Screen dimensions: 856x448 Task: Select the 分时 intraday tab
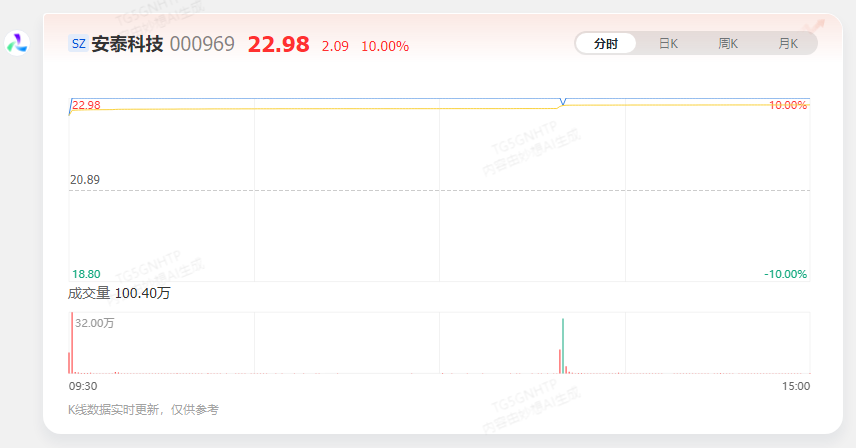[606, 44]
